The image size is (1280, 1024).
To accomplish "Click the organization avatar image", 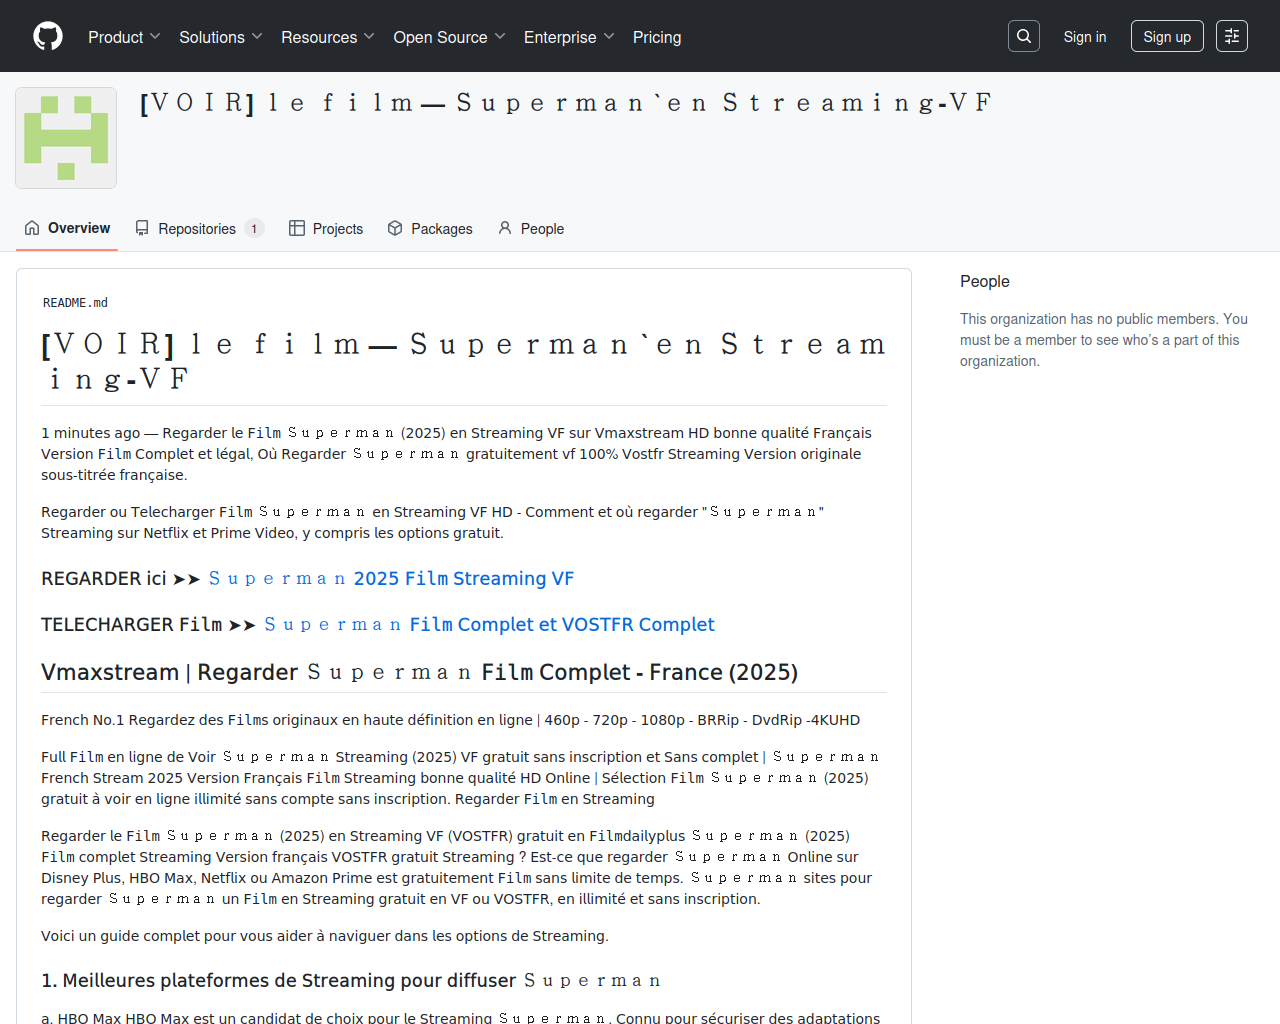I will coord(66,138).
